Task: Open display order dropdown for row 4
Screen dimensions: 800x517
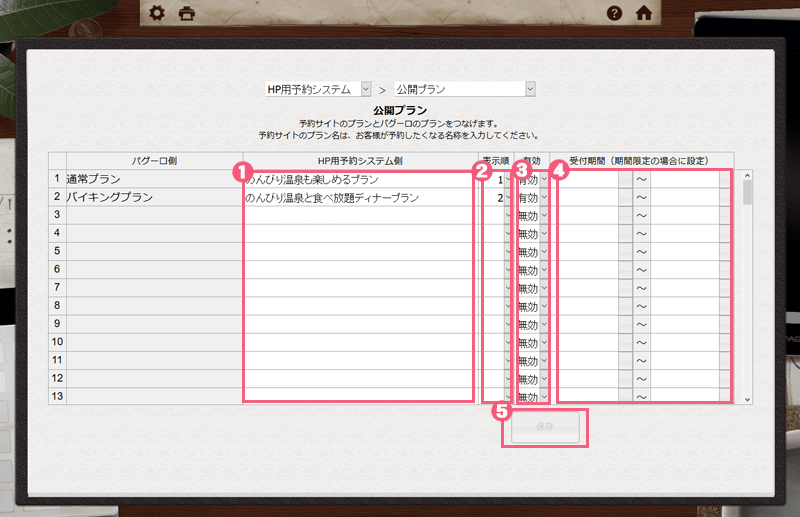Action: [508, 234]
